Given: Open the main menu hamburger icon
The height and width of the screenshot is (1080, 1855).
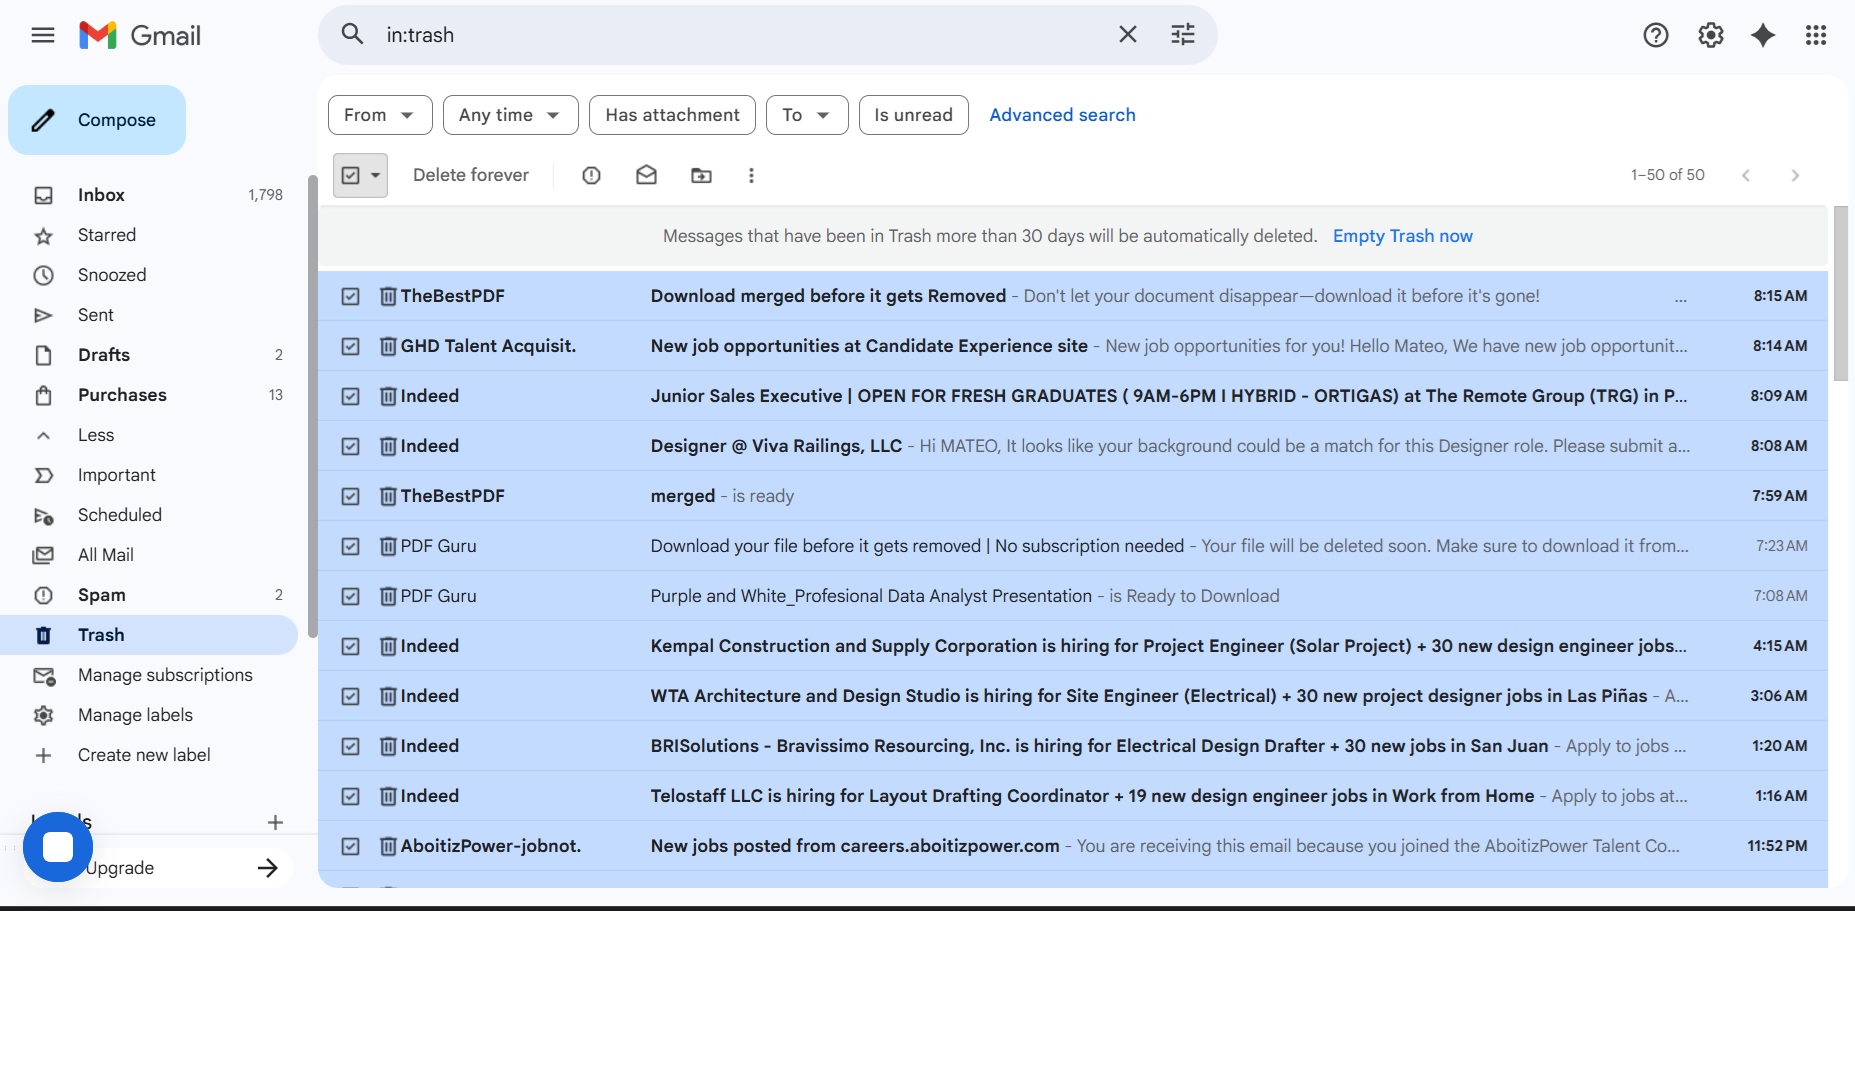Looking at the screenshot, I should pos(43,36).
